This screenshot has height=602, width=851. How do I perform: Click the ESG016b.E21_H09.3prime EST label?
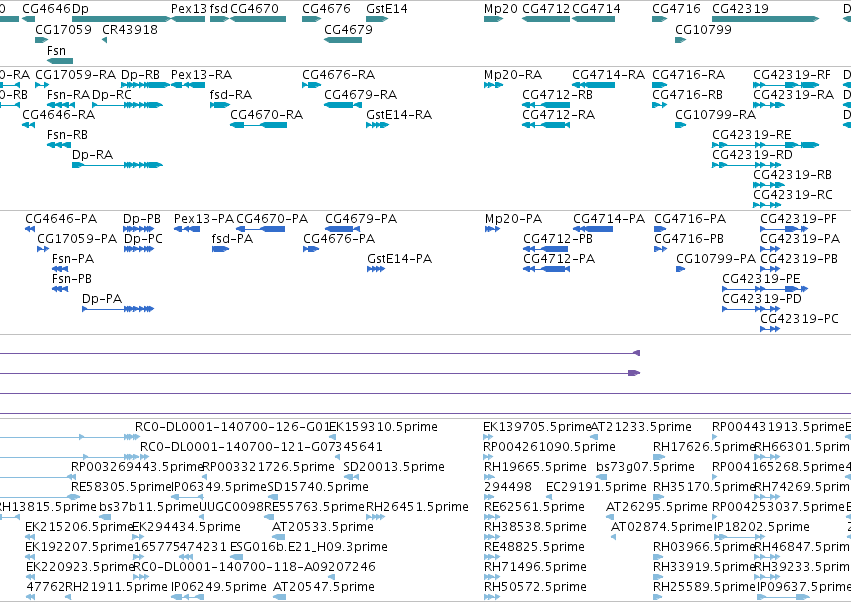[309, 547]
